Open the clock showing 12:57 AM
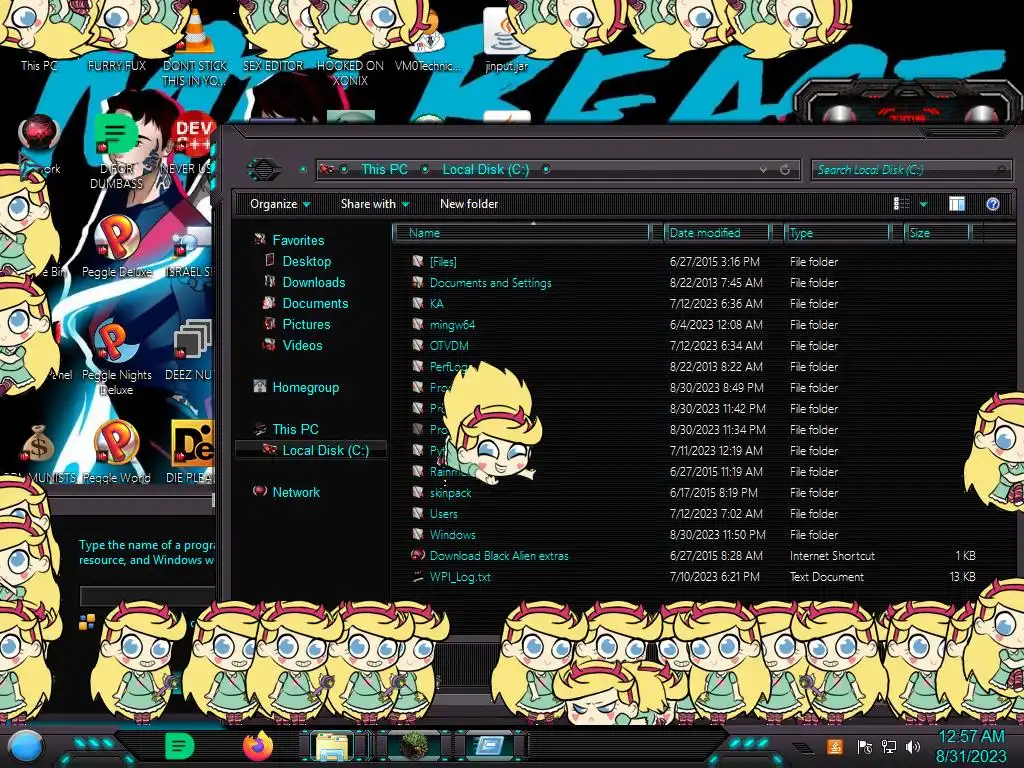The width and height of the screenshot is (1024, 768). [971, 746]
